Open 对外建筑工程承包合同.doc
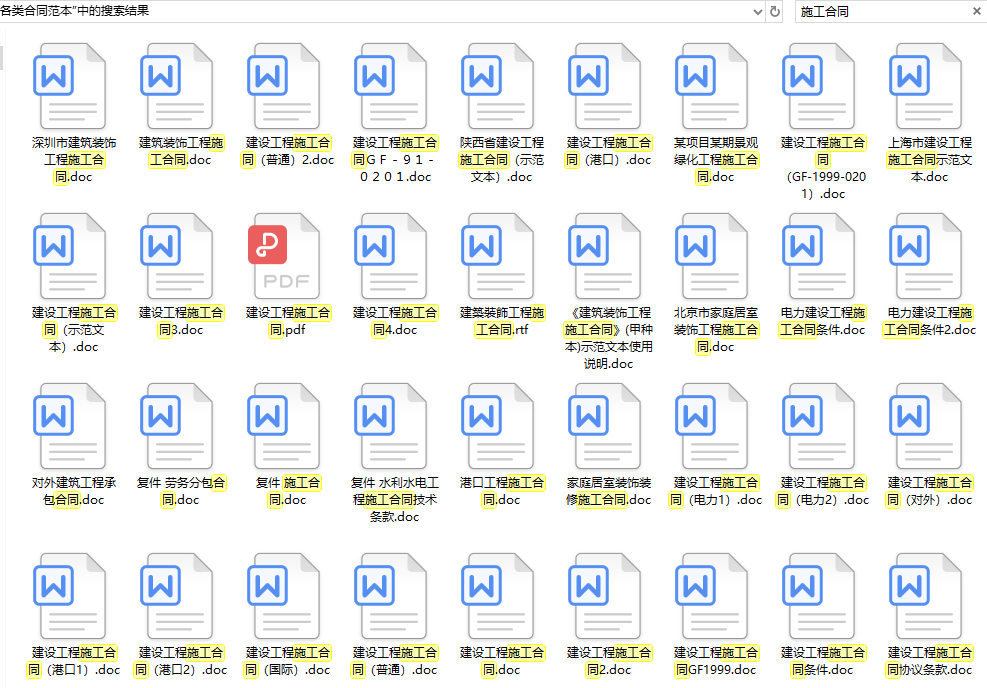Image resolution: width=987 pixels, height=688 pixels. pos(71,428)
